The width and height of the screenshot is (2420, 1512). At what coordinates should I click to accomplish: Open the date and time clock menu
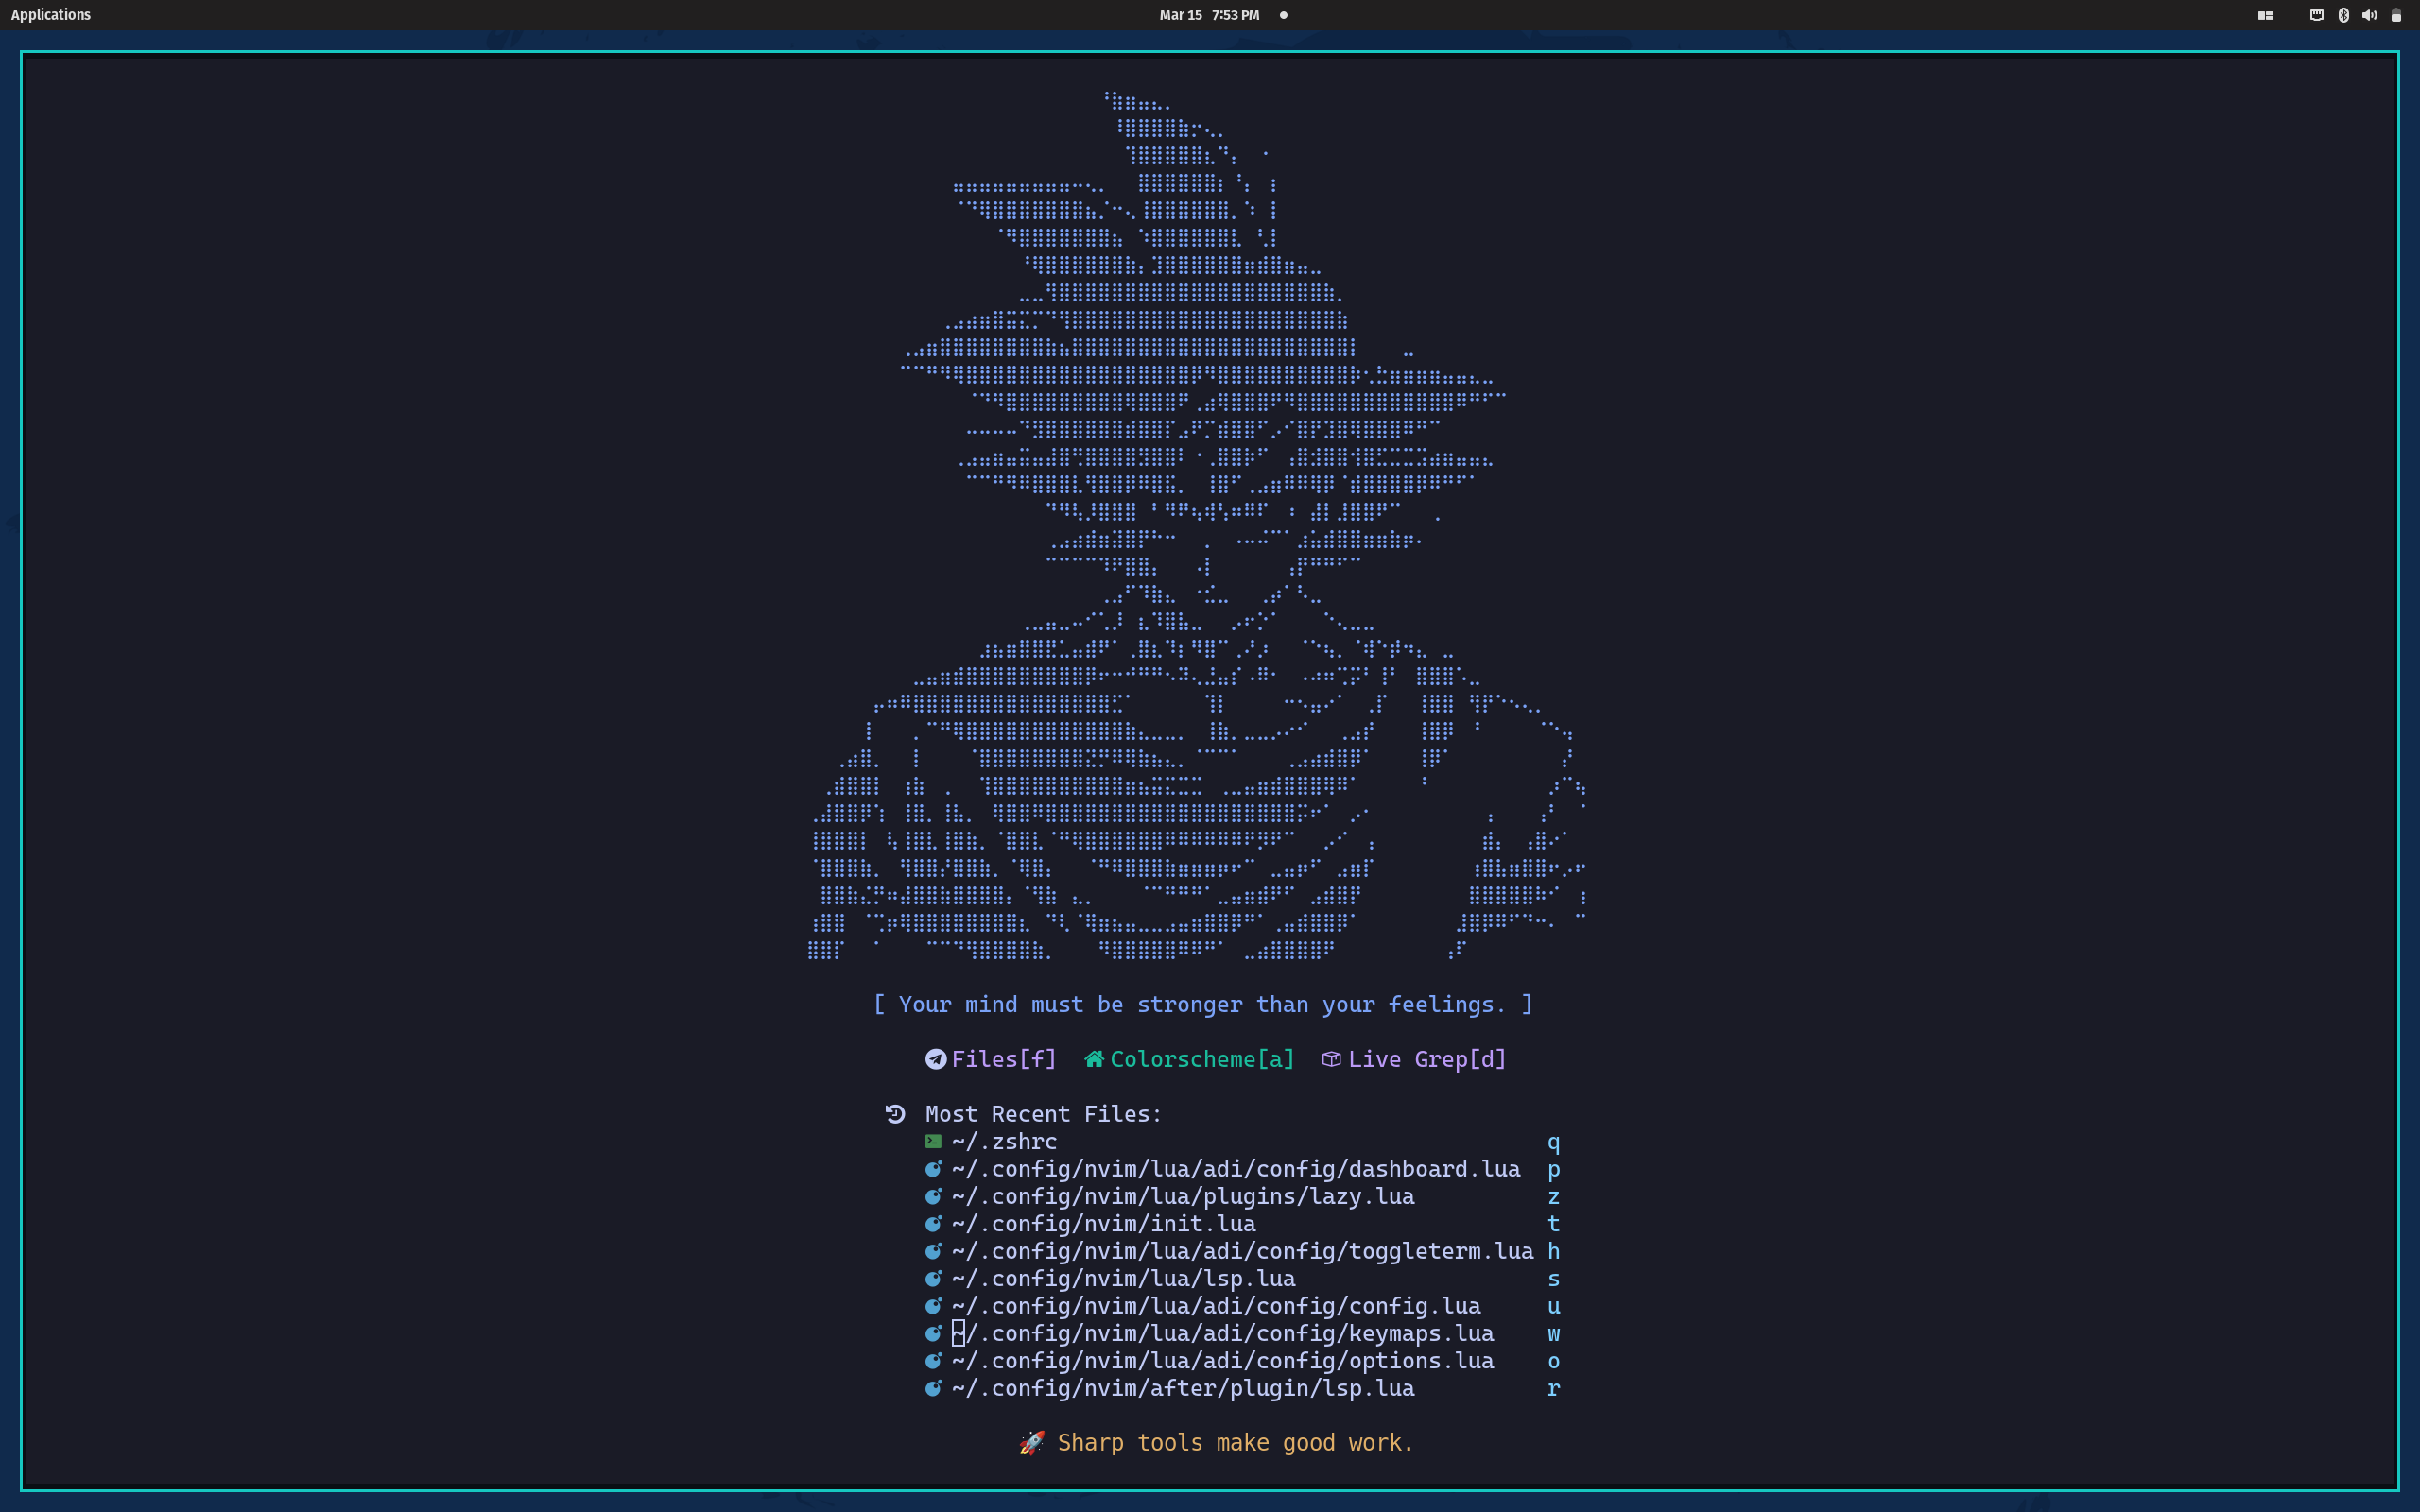tap(1209, 15)
